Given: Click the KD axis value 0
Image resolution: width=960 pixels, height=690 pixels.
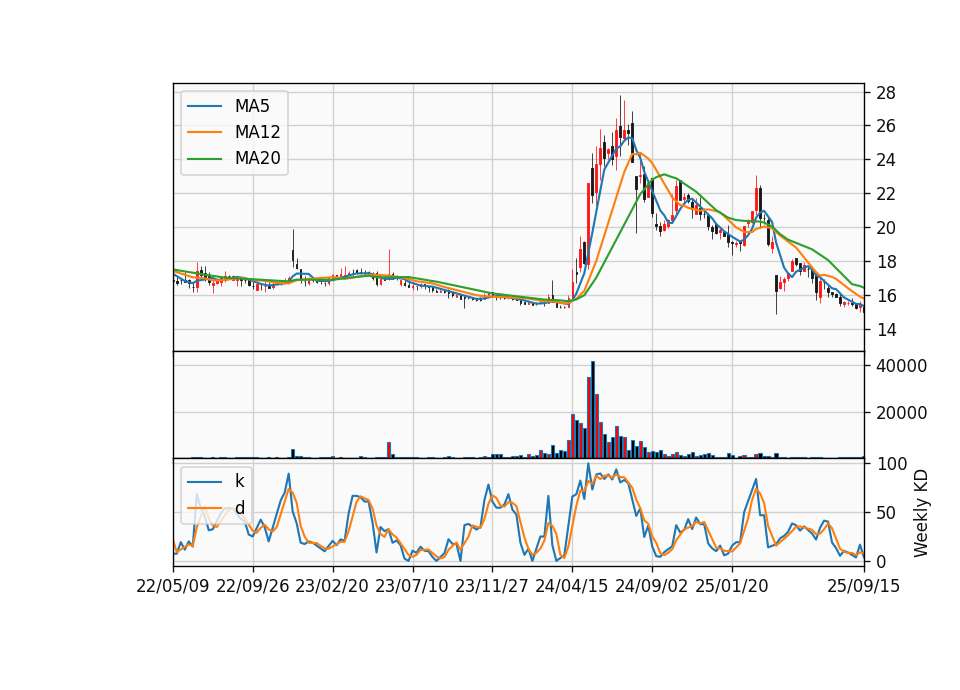Looking at the screenshot, I should tap(881, 561).
